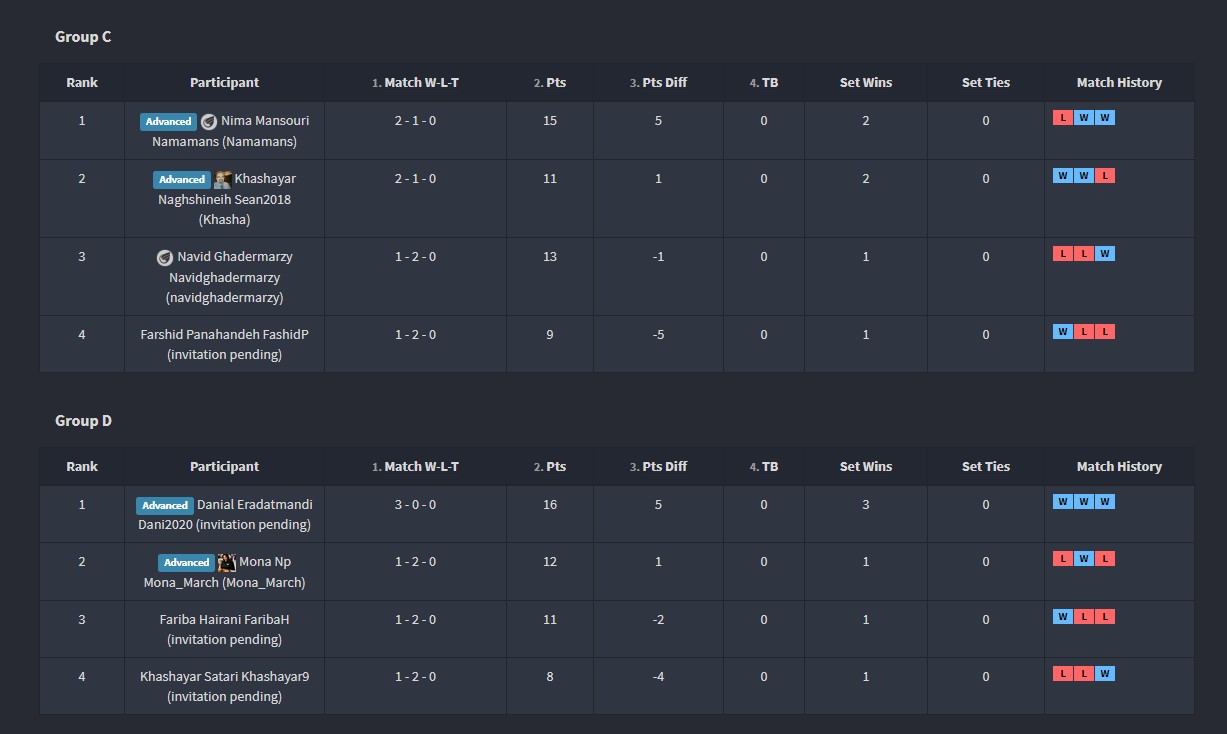1227x734 pixels.
Task: Open Farshid Panahandeh FashidP participant entry
Action: 224,335
